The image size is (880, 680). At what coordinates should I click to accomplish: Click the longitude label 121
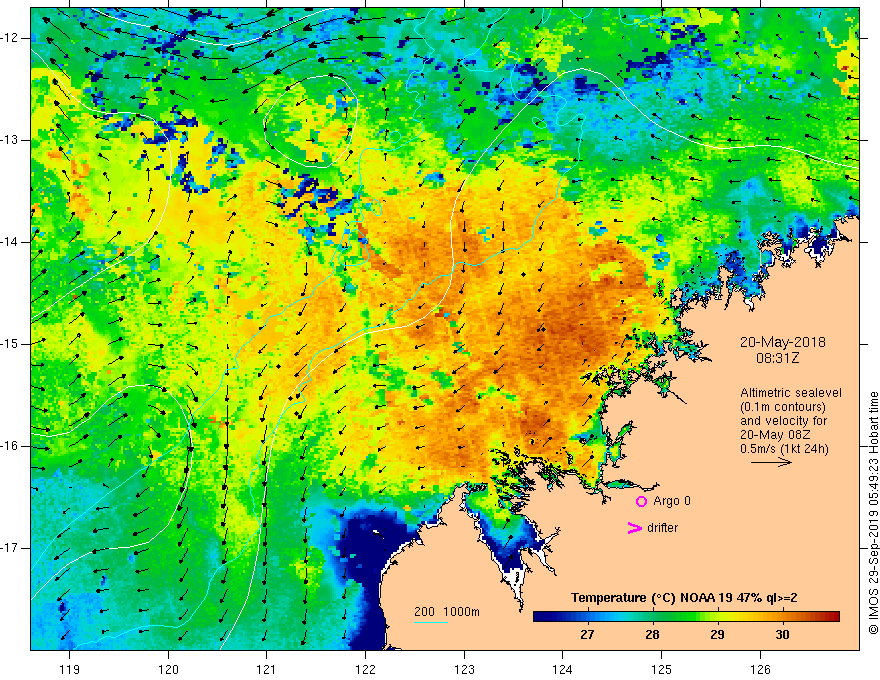point(267,670)
